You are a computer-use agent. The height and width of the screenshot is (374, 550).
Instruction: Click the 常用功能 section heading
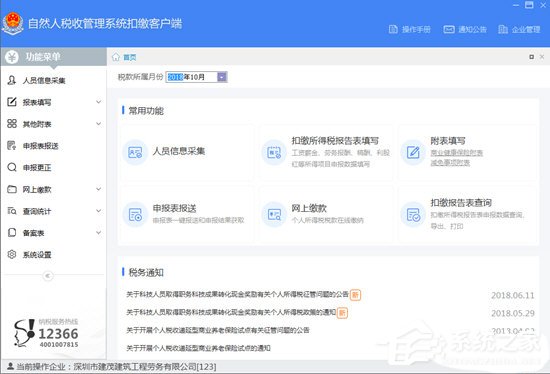[146, 111]
